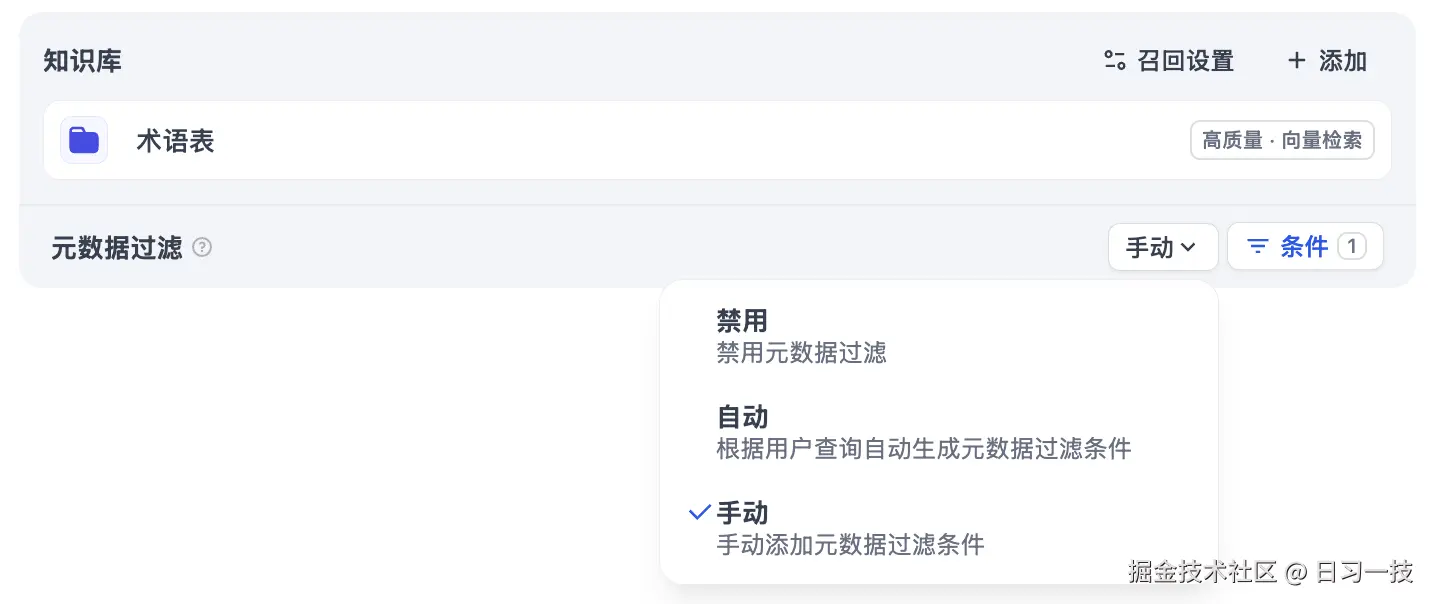
Task: Click the sliders icon before 召回设置 text
Action: click(1113, 61)
